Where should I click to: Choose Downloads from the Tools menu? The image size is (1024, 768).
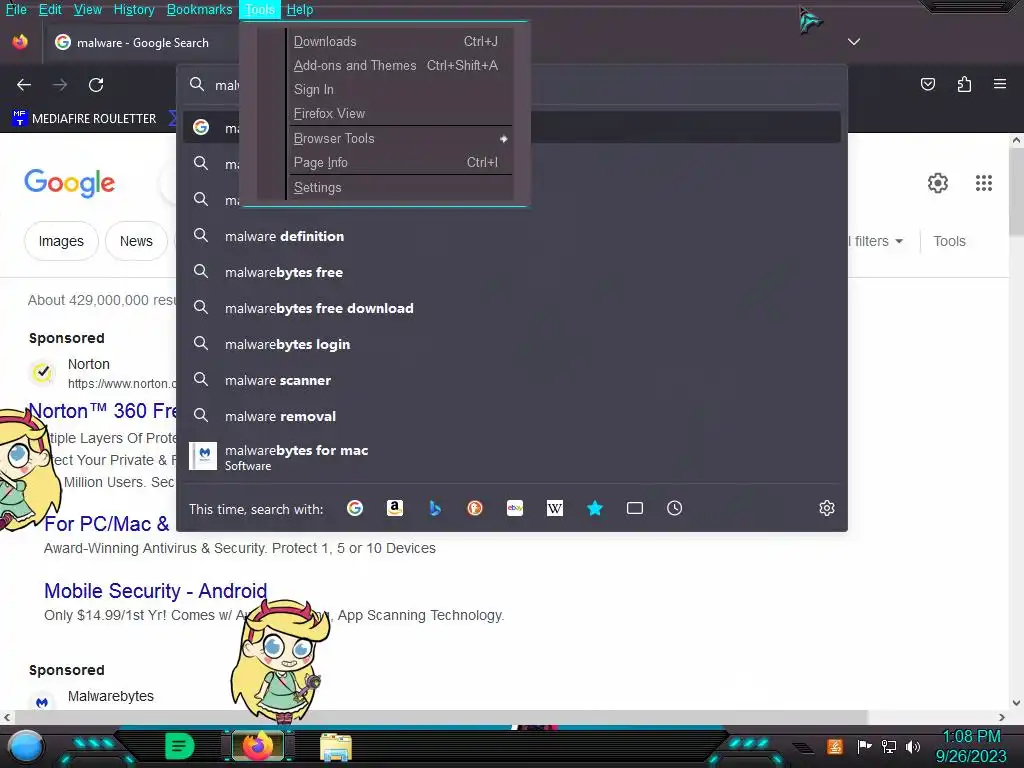[x=400, y=41]
